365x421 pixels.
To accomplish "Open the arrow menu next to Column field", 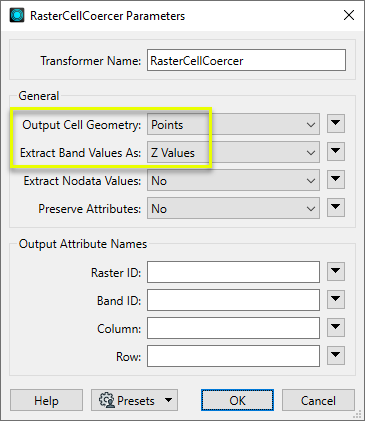I will click(x=336, y=327).
